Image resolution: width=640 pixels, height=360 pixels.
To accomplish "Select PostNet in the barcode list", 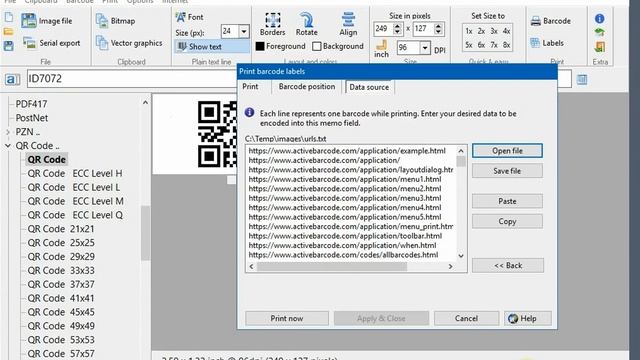I will click(32, 118).
